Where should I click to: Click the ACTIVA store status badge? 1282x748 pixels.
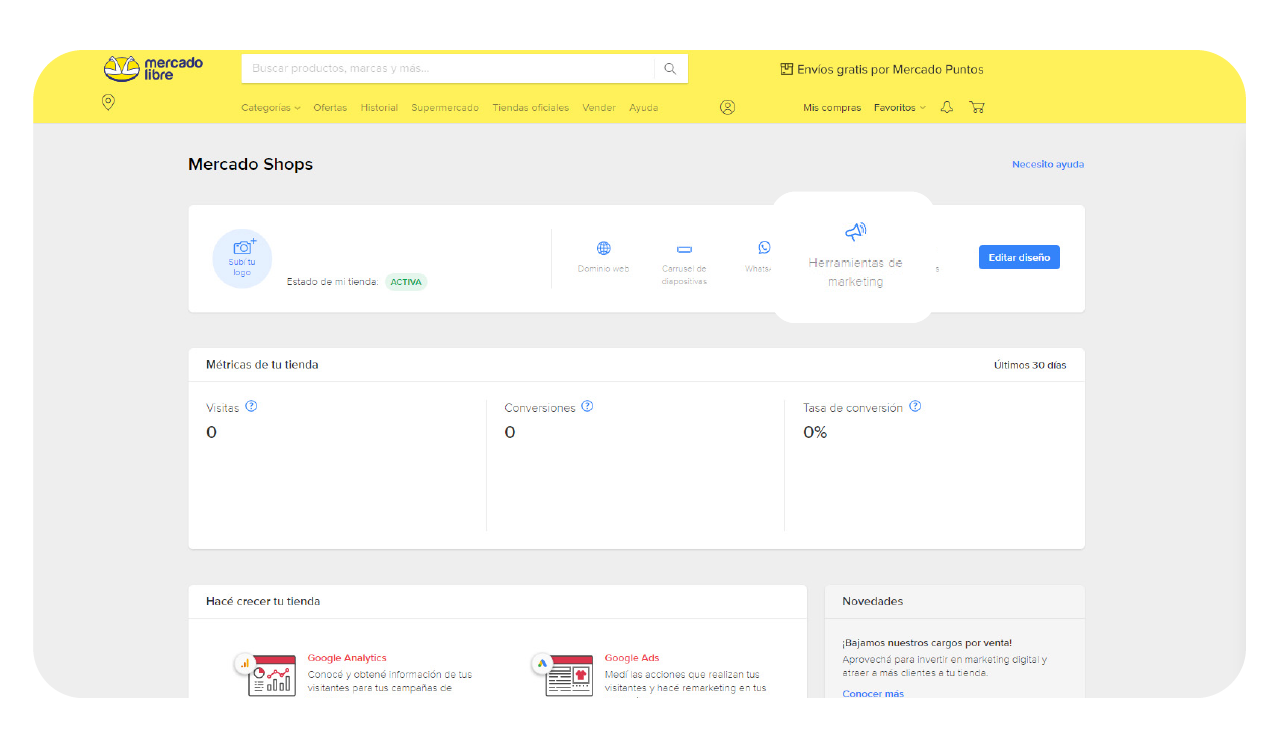click(406, 282)
